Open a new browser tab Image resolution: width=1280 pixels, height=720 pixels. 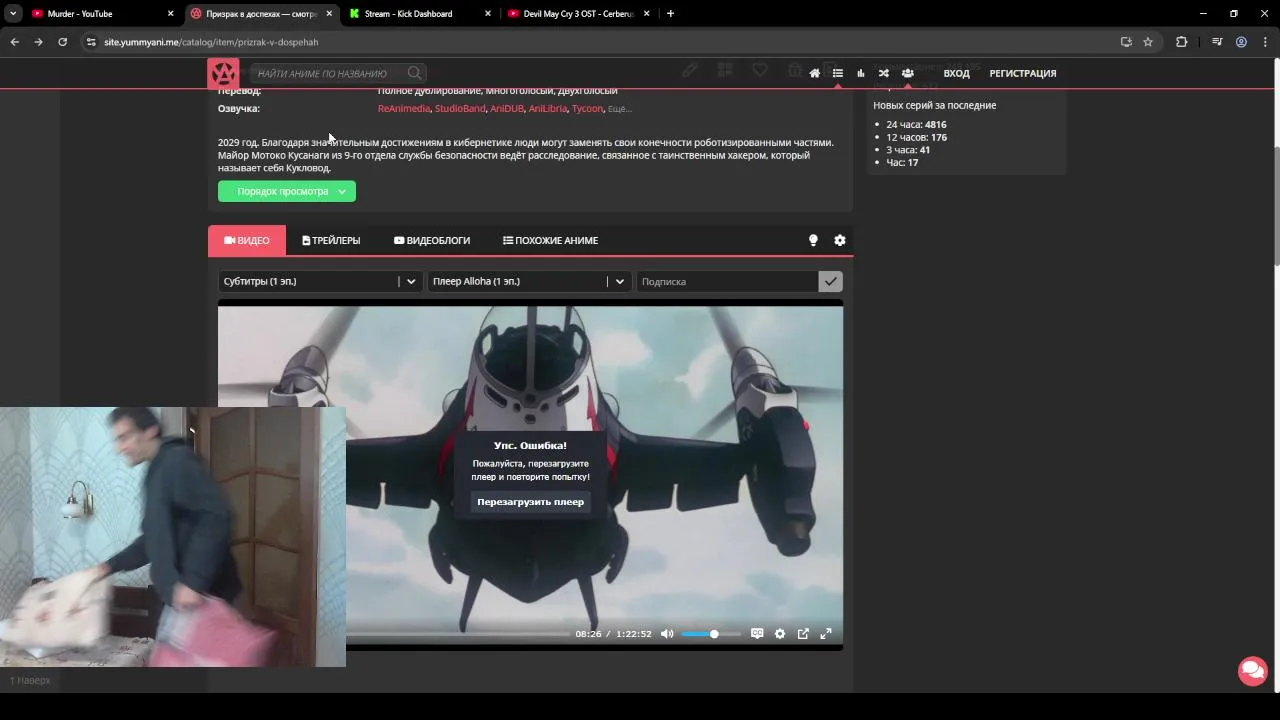coord(670,14)
